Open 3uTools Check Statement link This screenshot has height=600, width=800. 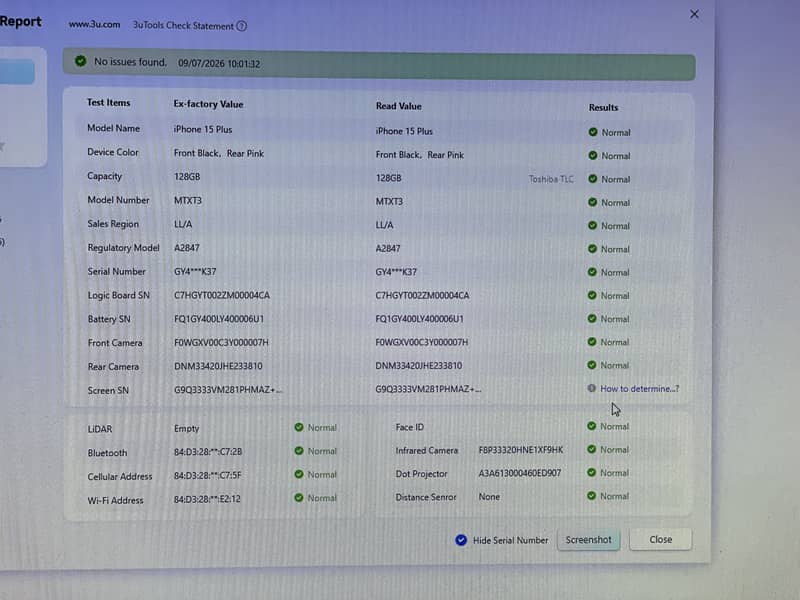tap(183, 26)
